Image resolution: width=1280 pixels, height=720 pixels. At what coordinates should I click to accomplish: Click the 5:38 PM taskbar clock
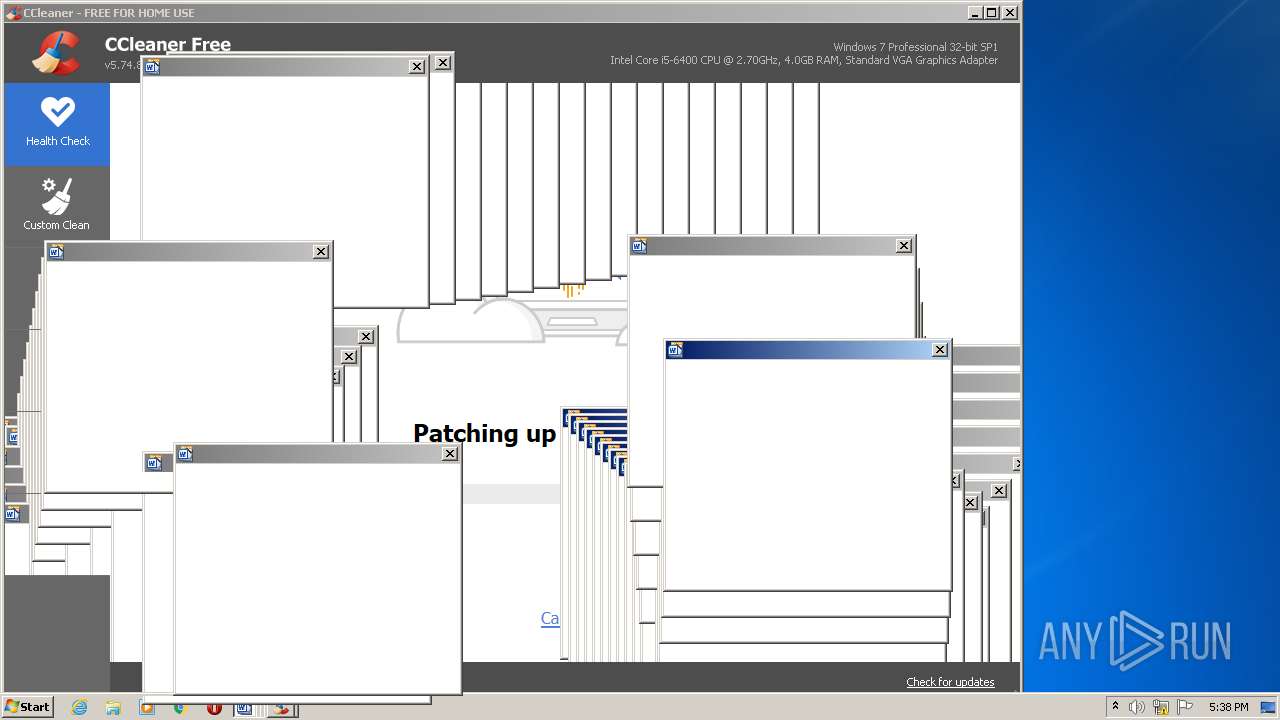click(1228, 707)
